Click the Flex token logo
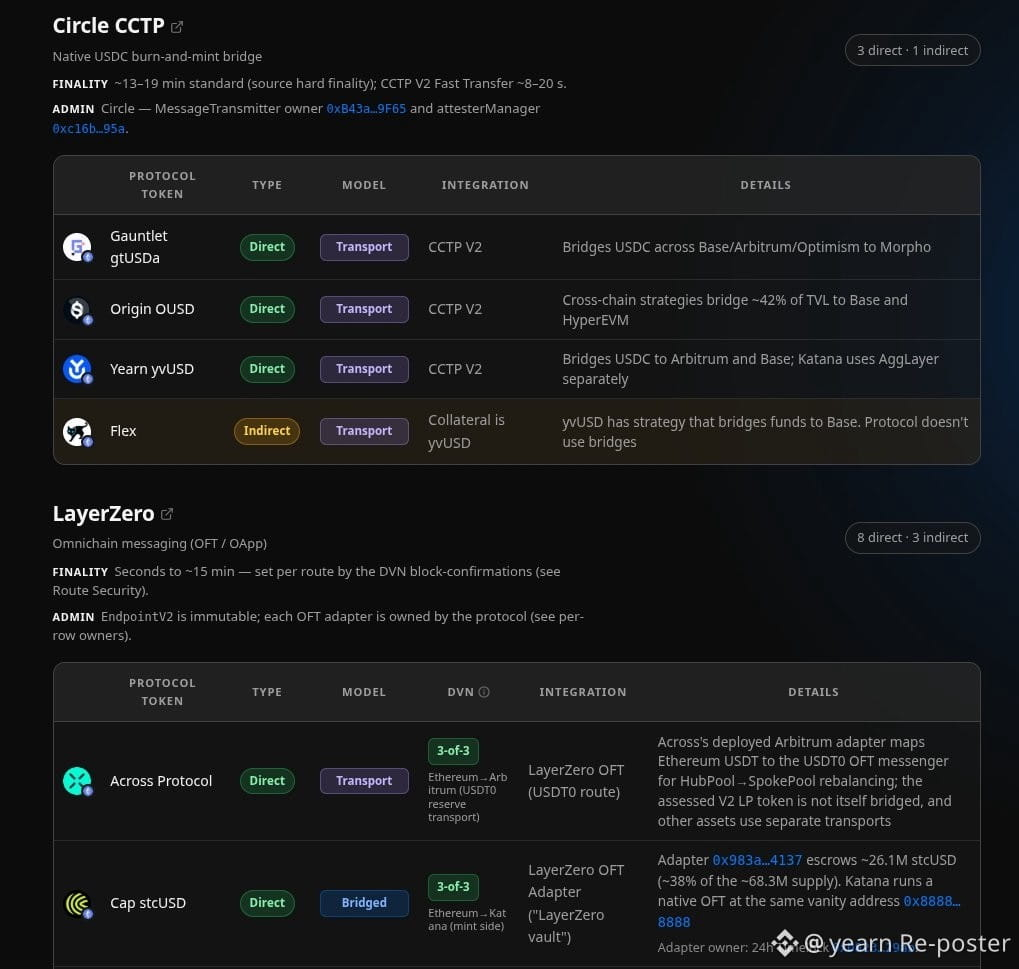Viewport: 1019px width, 969px height. pyautogui.click(x=77, y=432)
